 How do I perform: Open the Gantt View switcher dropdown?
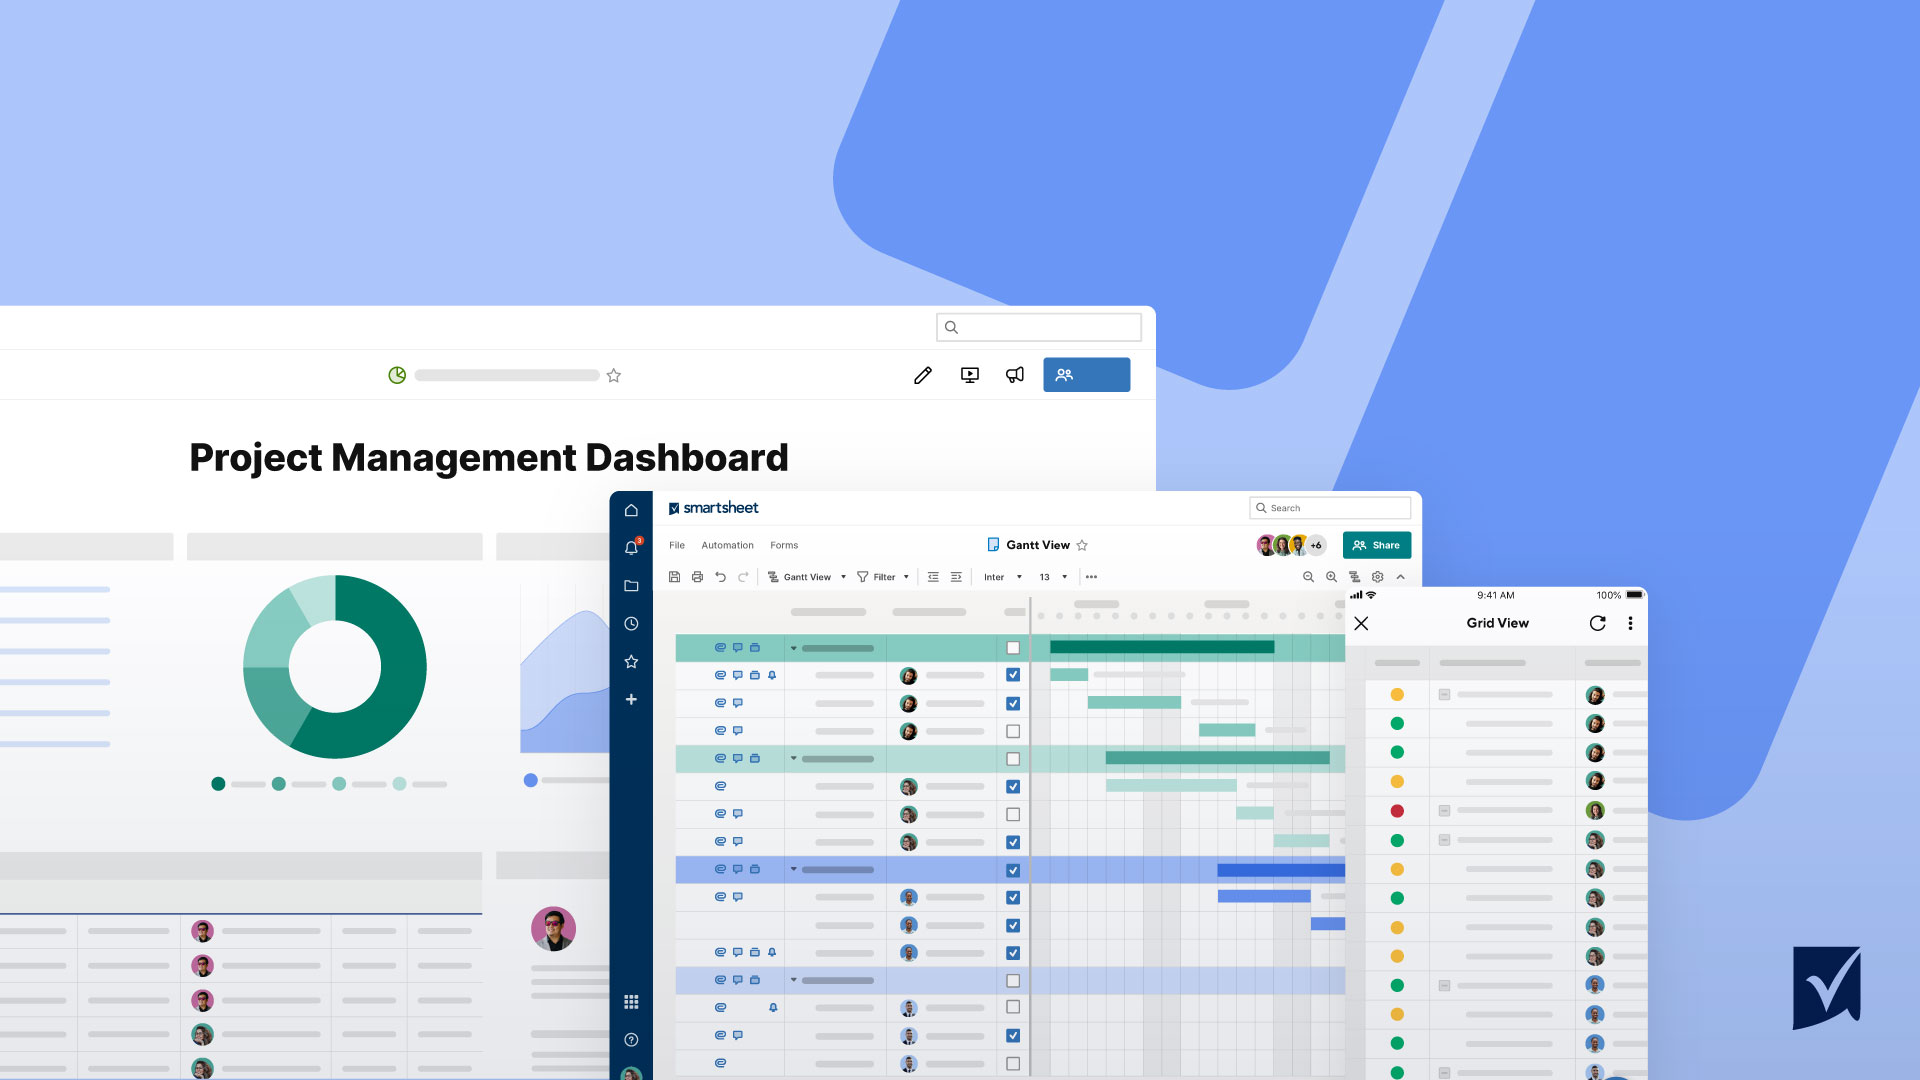point(807,577)
